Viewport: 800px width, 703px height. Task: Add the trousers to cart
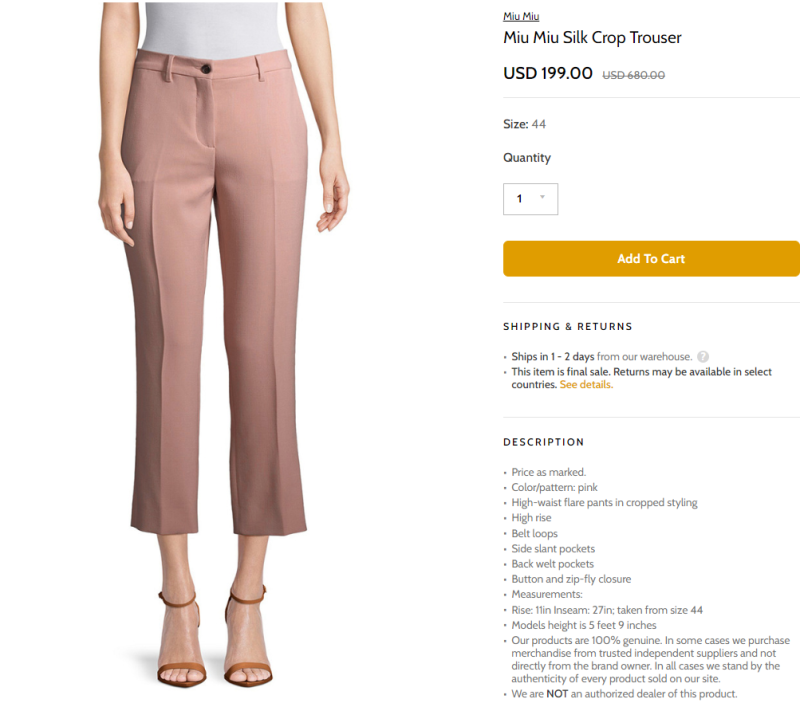pyautogui.click(x=651, y=259)
